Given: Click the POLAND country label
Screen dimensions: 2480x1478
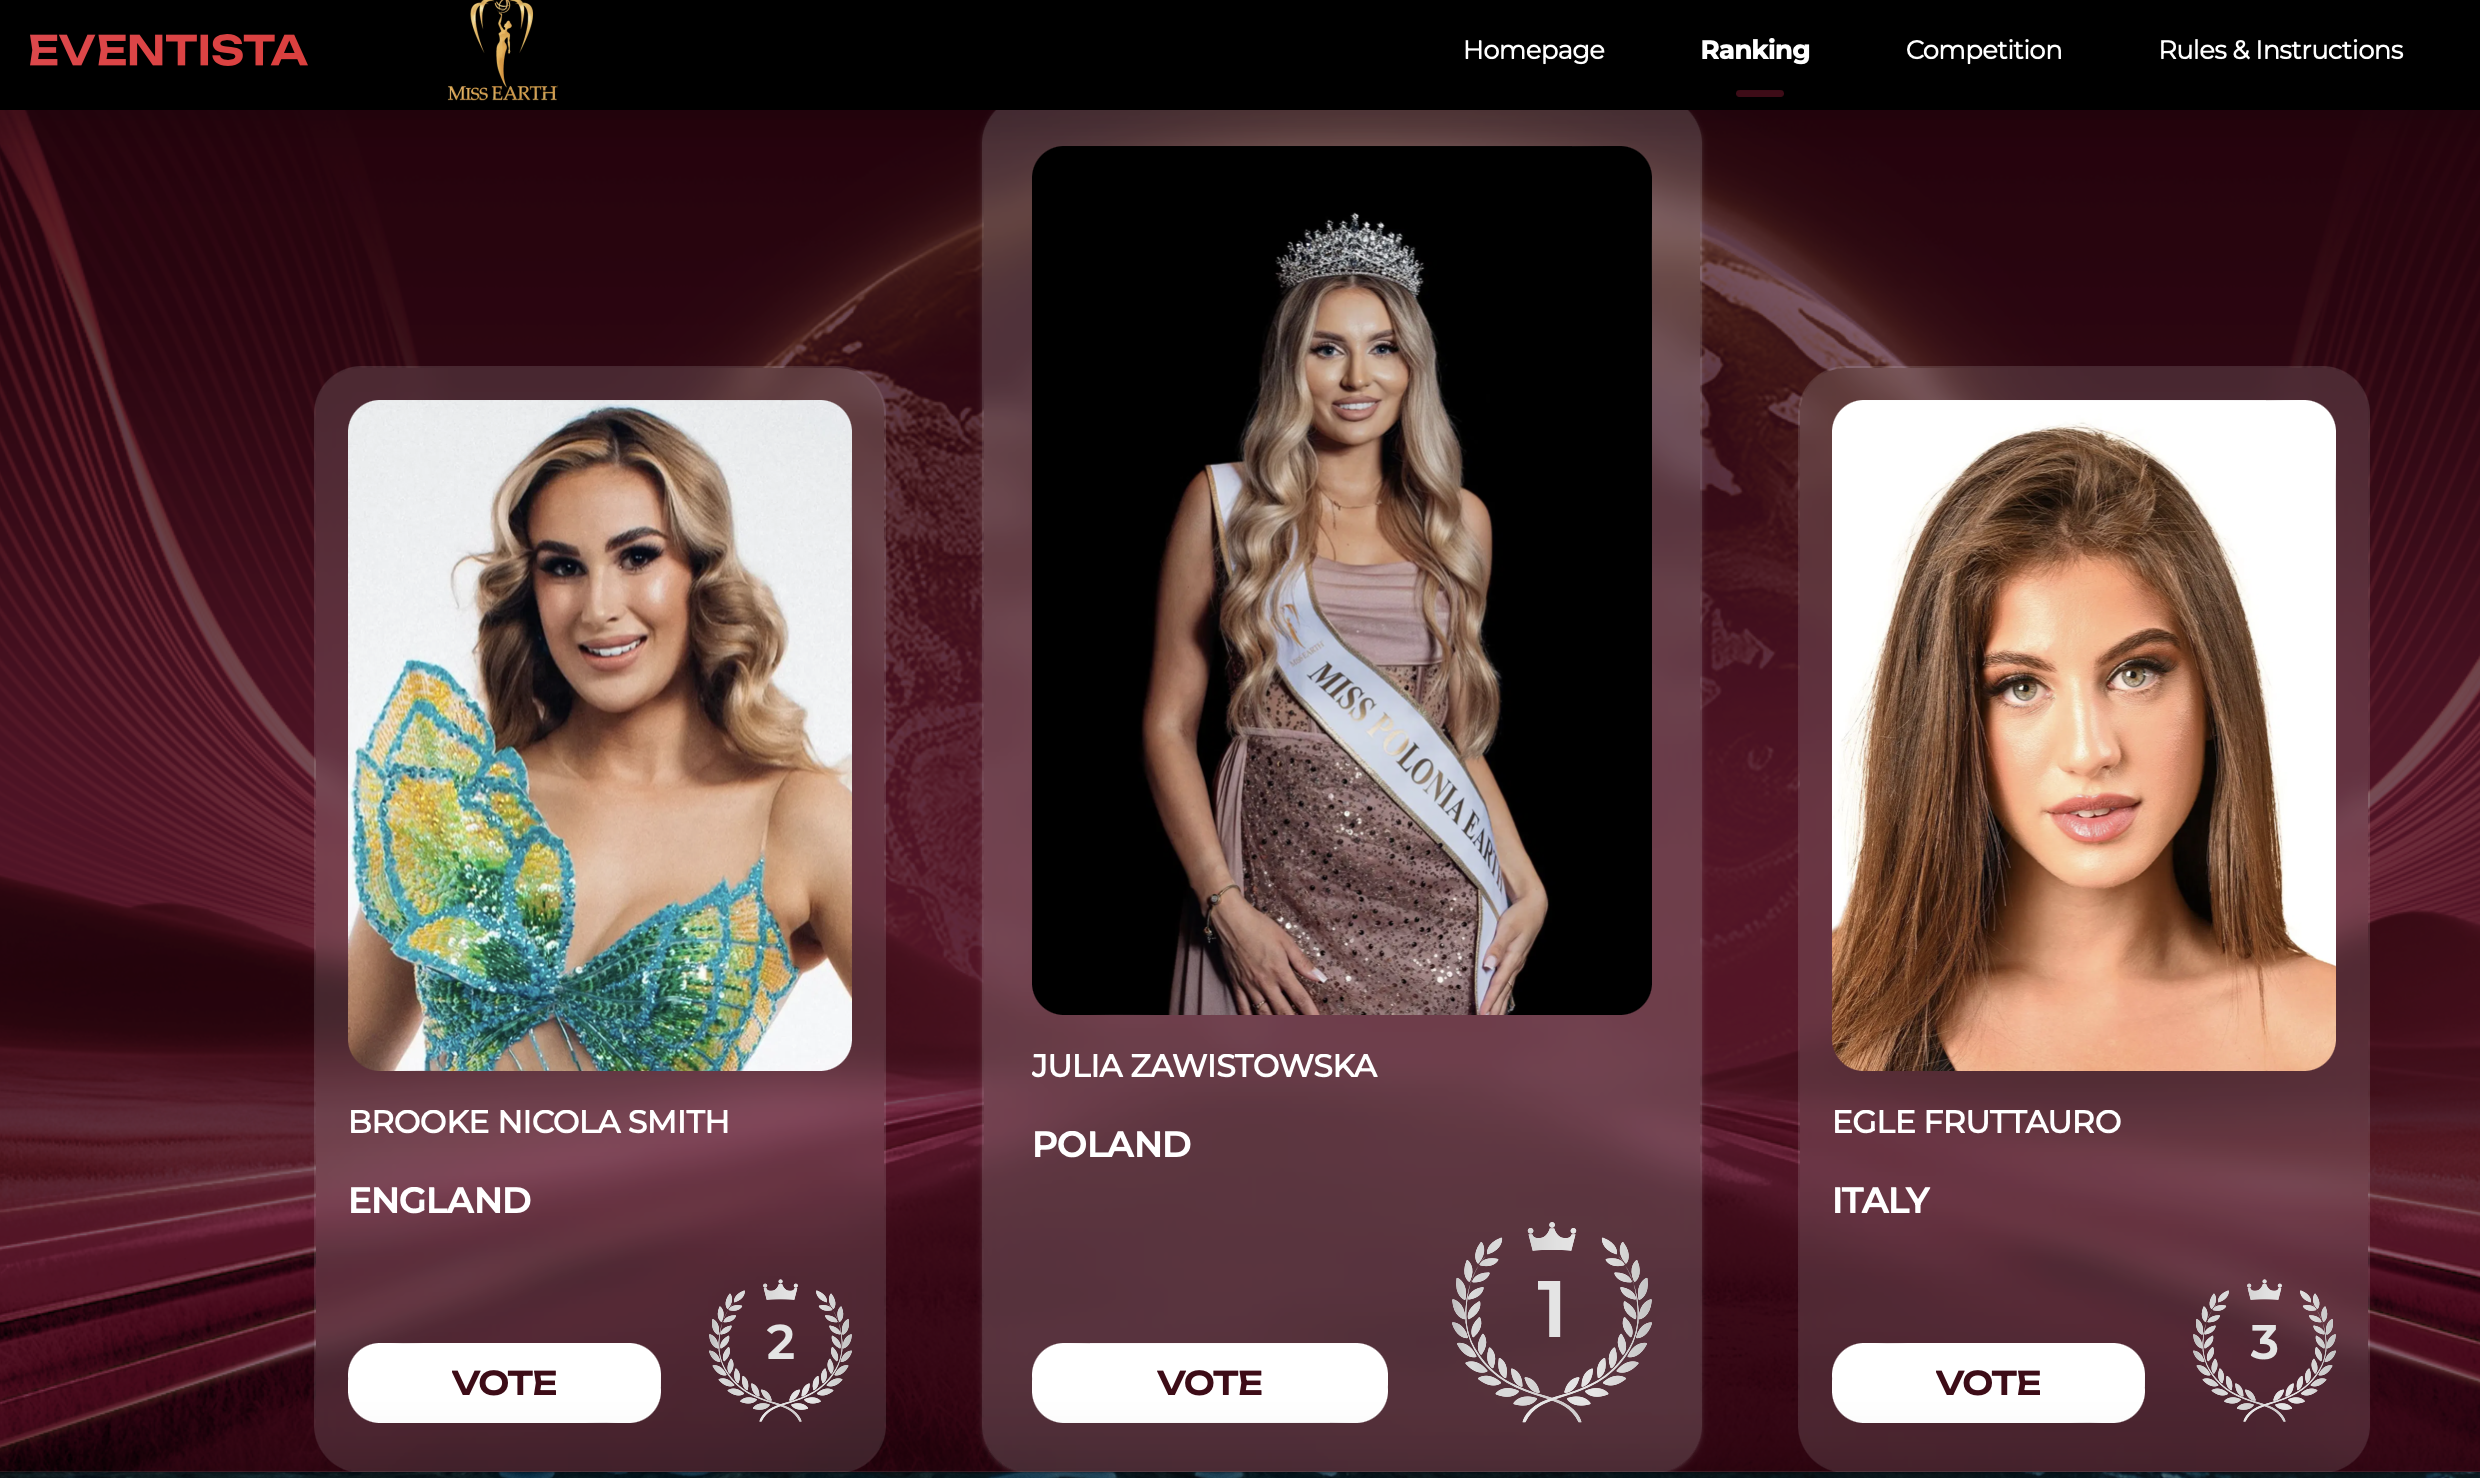Looking at the screenshot, I should (x=1111, y=1144).
